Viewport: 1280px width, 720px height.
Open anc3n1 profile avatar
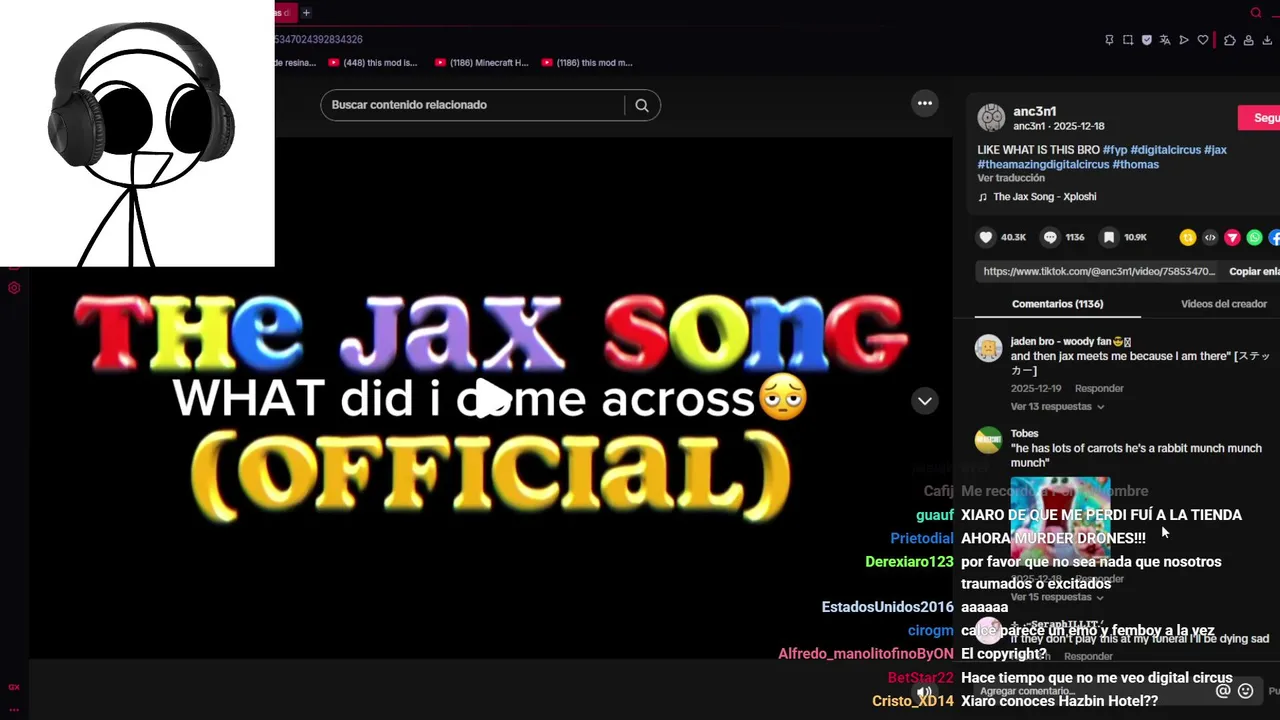pyautogui.click(x=991, y=118)
